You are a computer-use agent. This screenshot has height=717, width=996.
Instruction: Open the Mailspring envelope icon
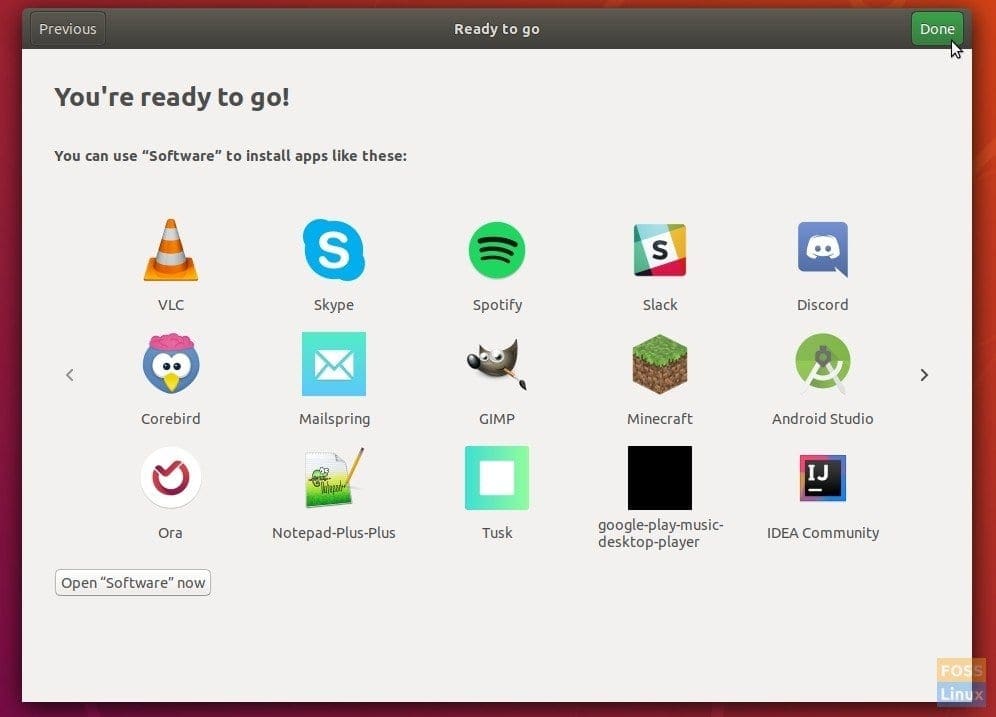pos(334,364)
